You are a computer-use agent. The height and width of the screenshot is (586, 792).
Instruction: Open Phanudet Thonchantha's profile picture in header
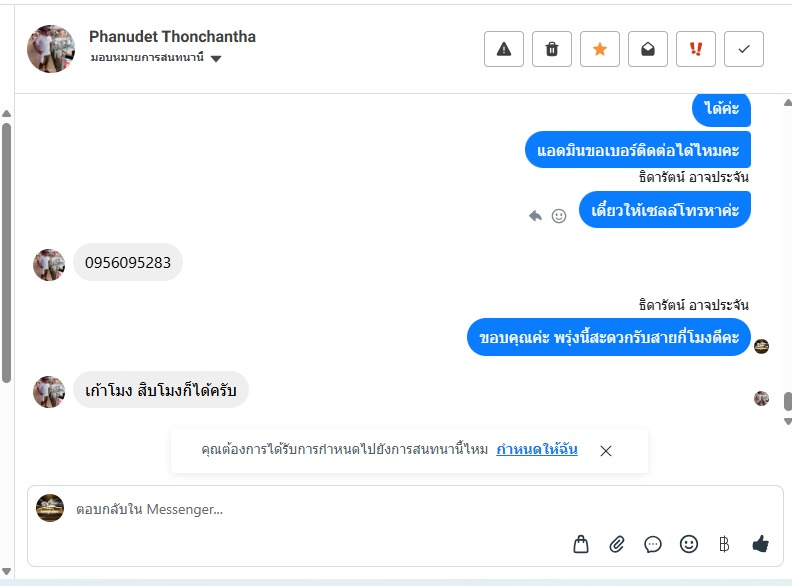point(51,49)
